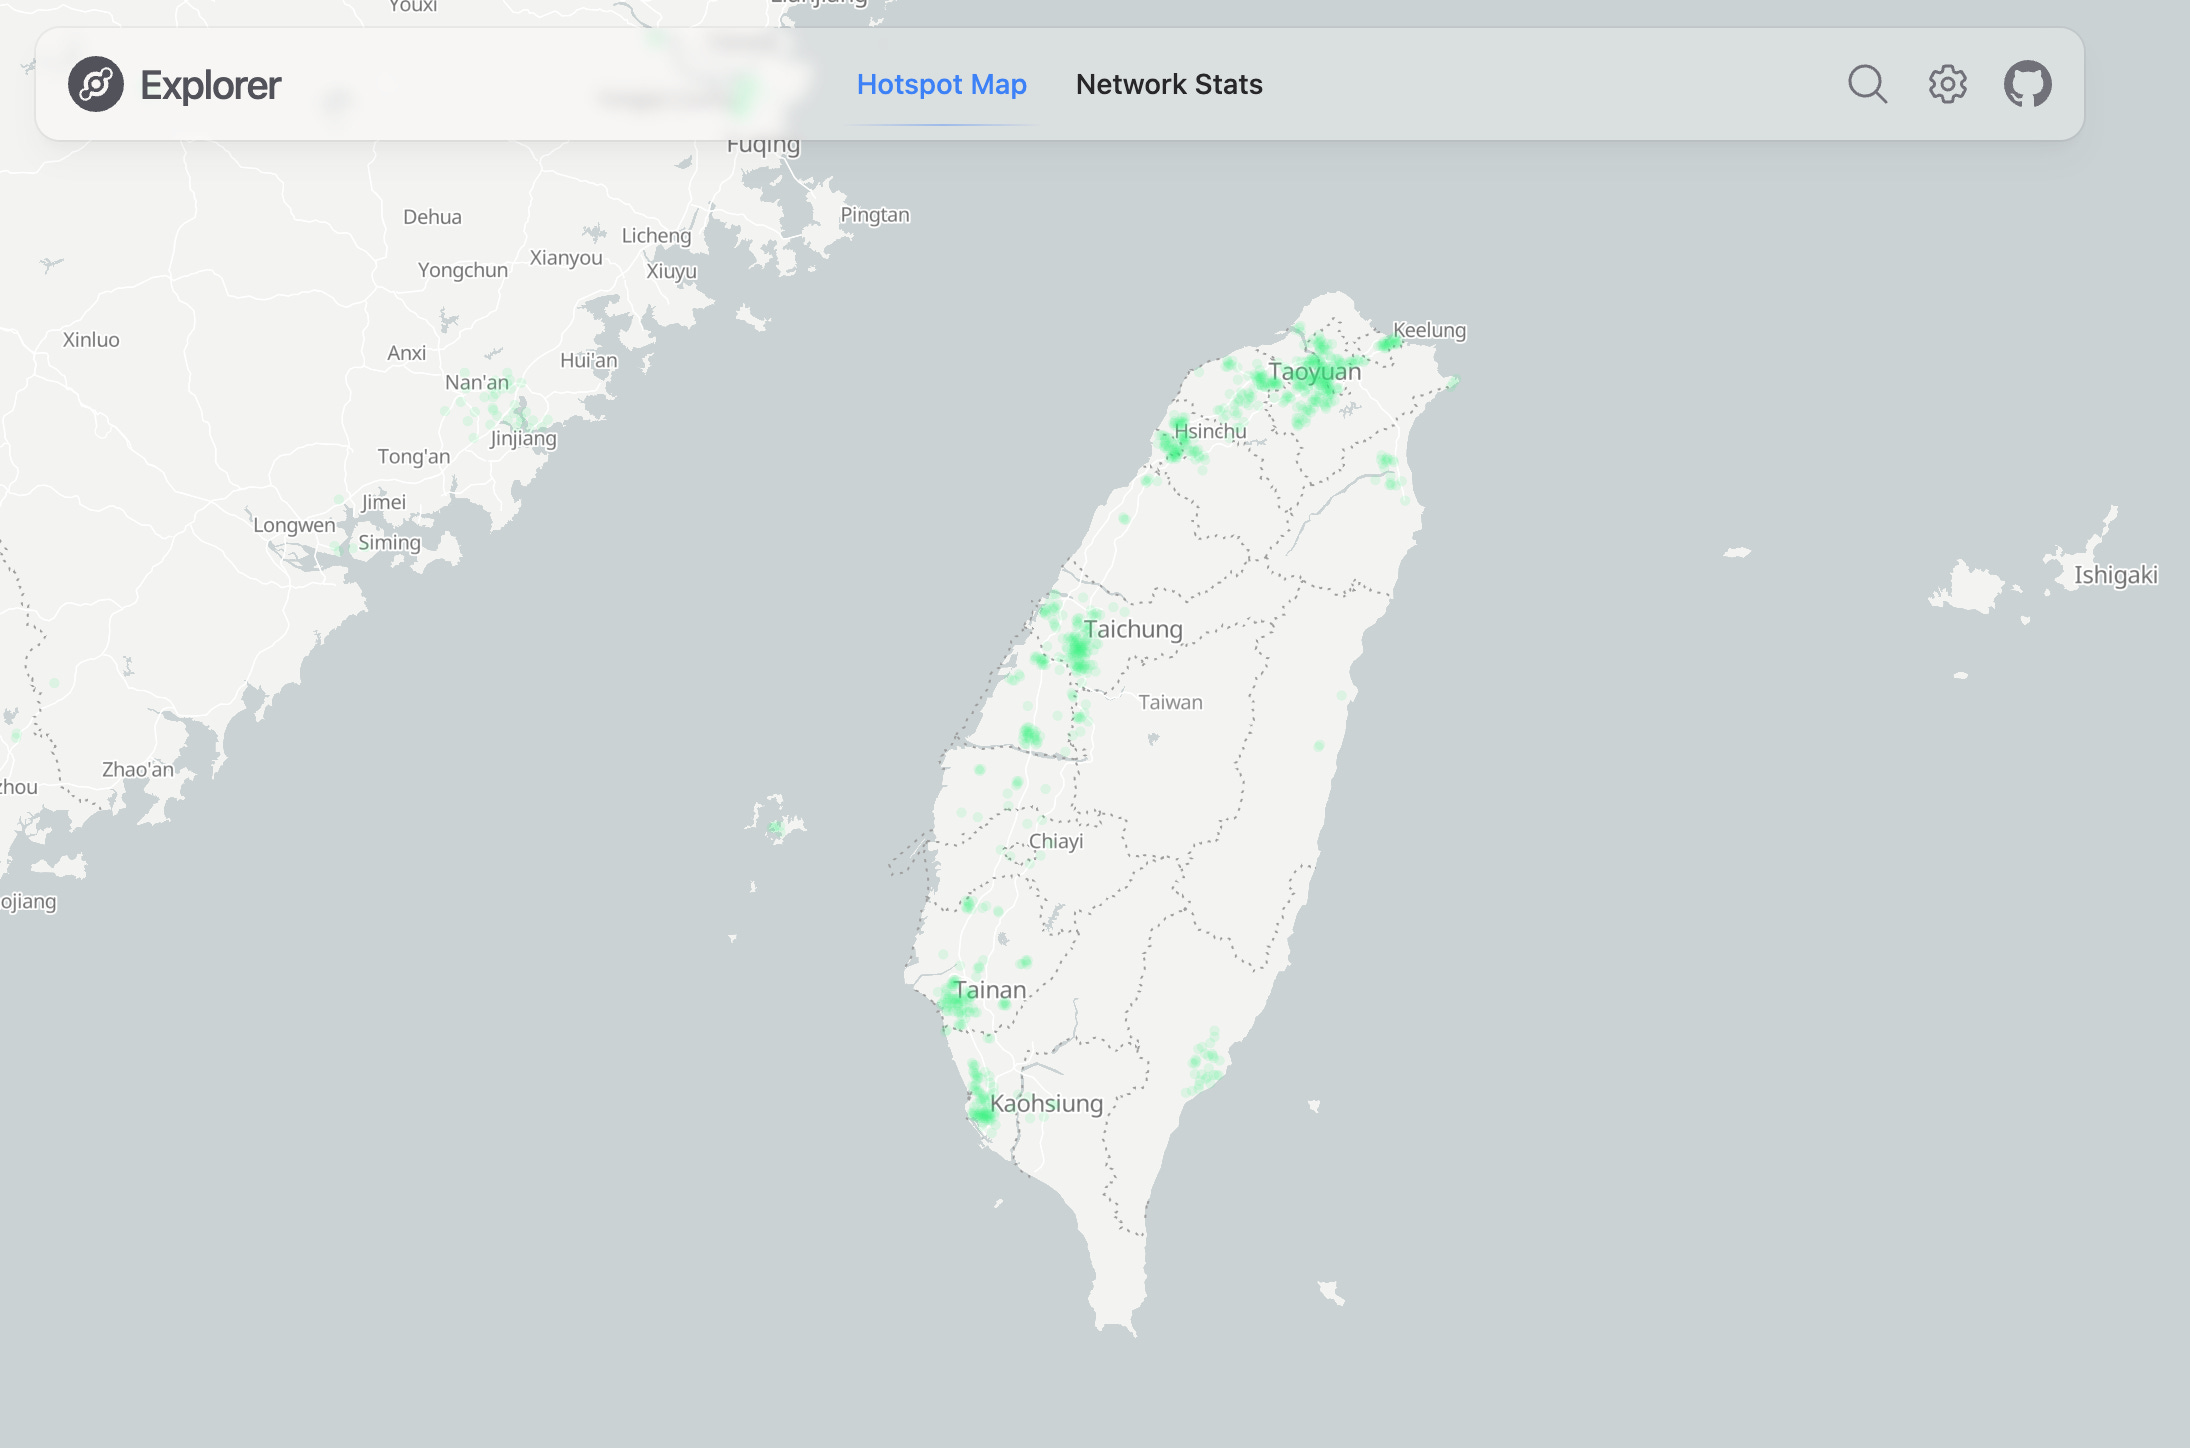
Task: Click the Xianyou label
Action: 566,257
